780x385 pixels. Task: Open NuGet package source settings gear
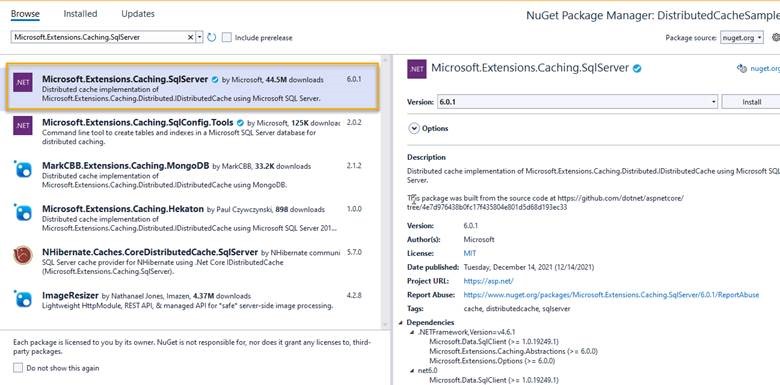click(776, 37)
